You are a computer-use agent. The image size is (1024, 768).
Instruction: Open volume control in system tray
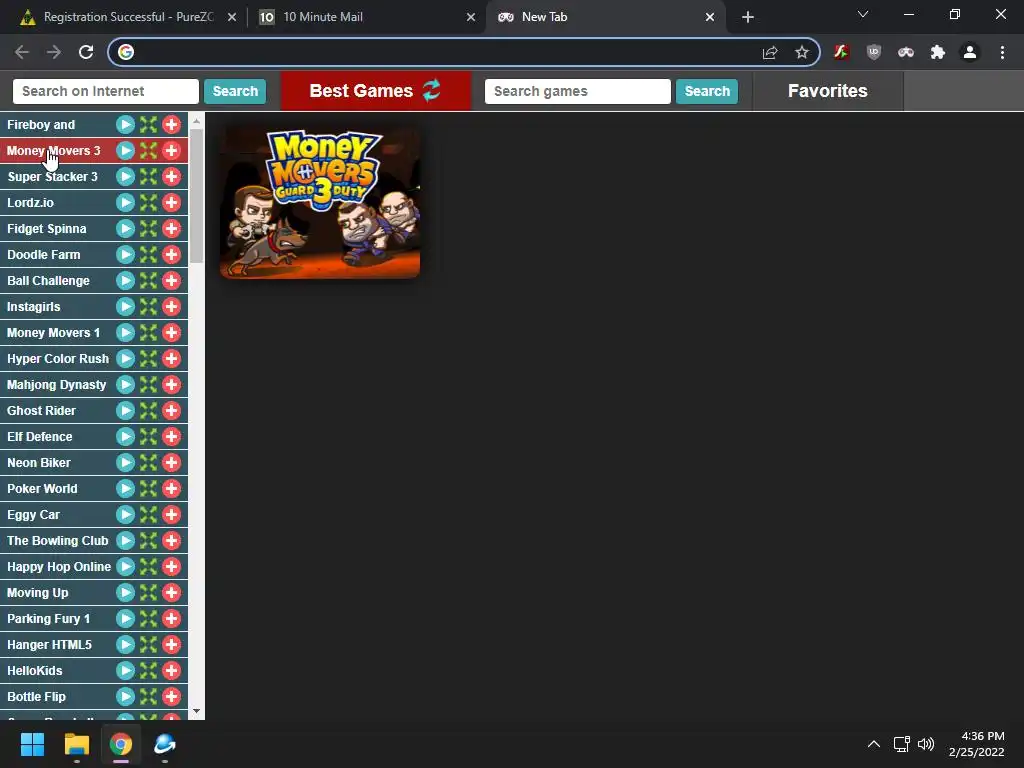[x=925, y=744]
